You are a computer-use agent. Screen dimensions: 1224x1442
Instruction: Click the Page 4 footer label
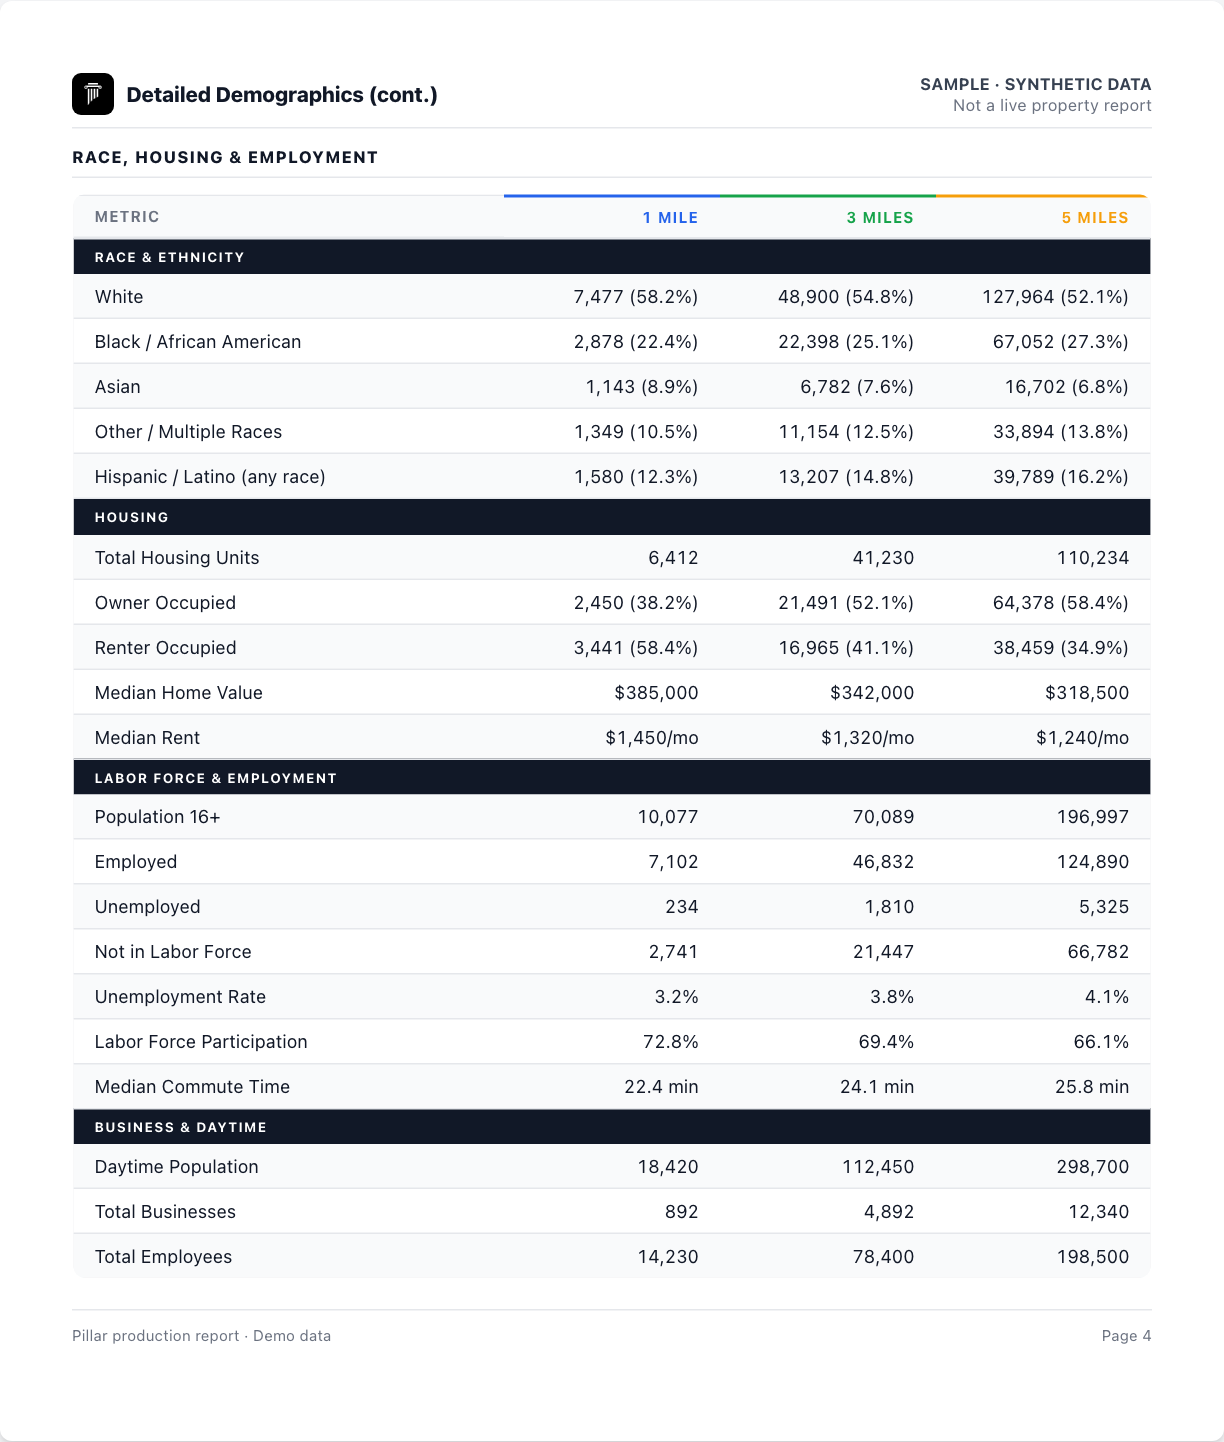1127,1336
